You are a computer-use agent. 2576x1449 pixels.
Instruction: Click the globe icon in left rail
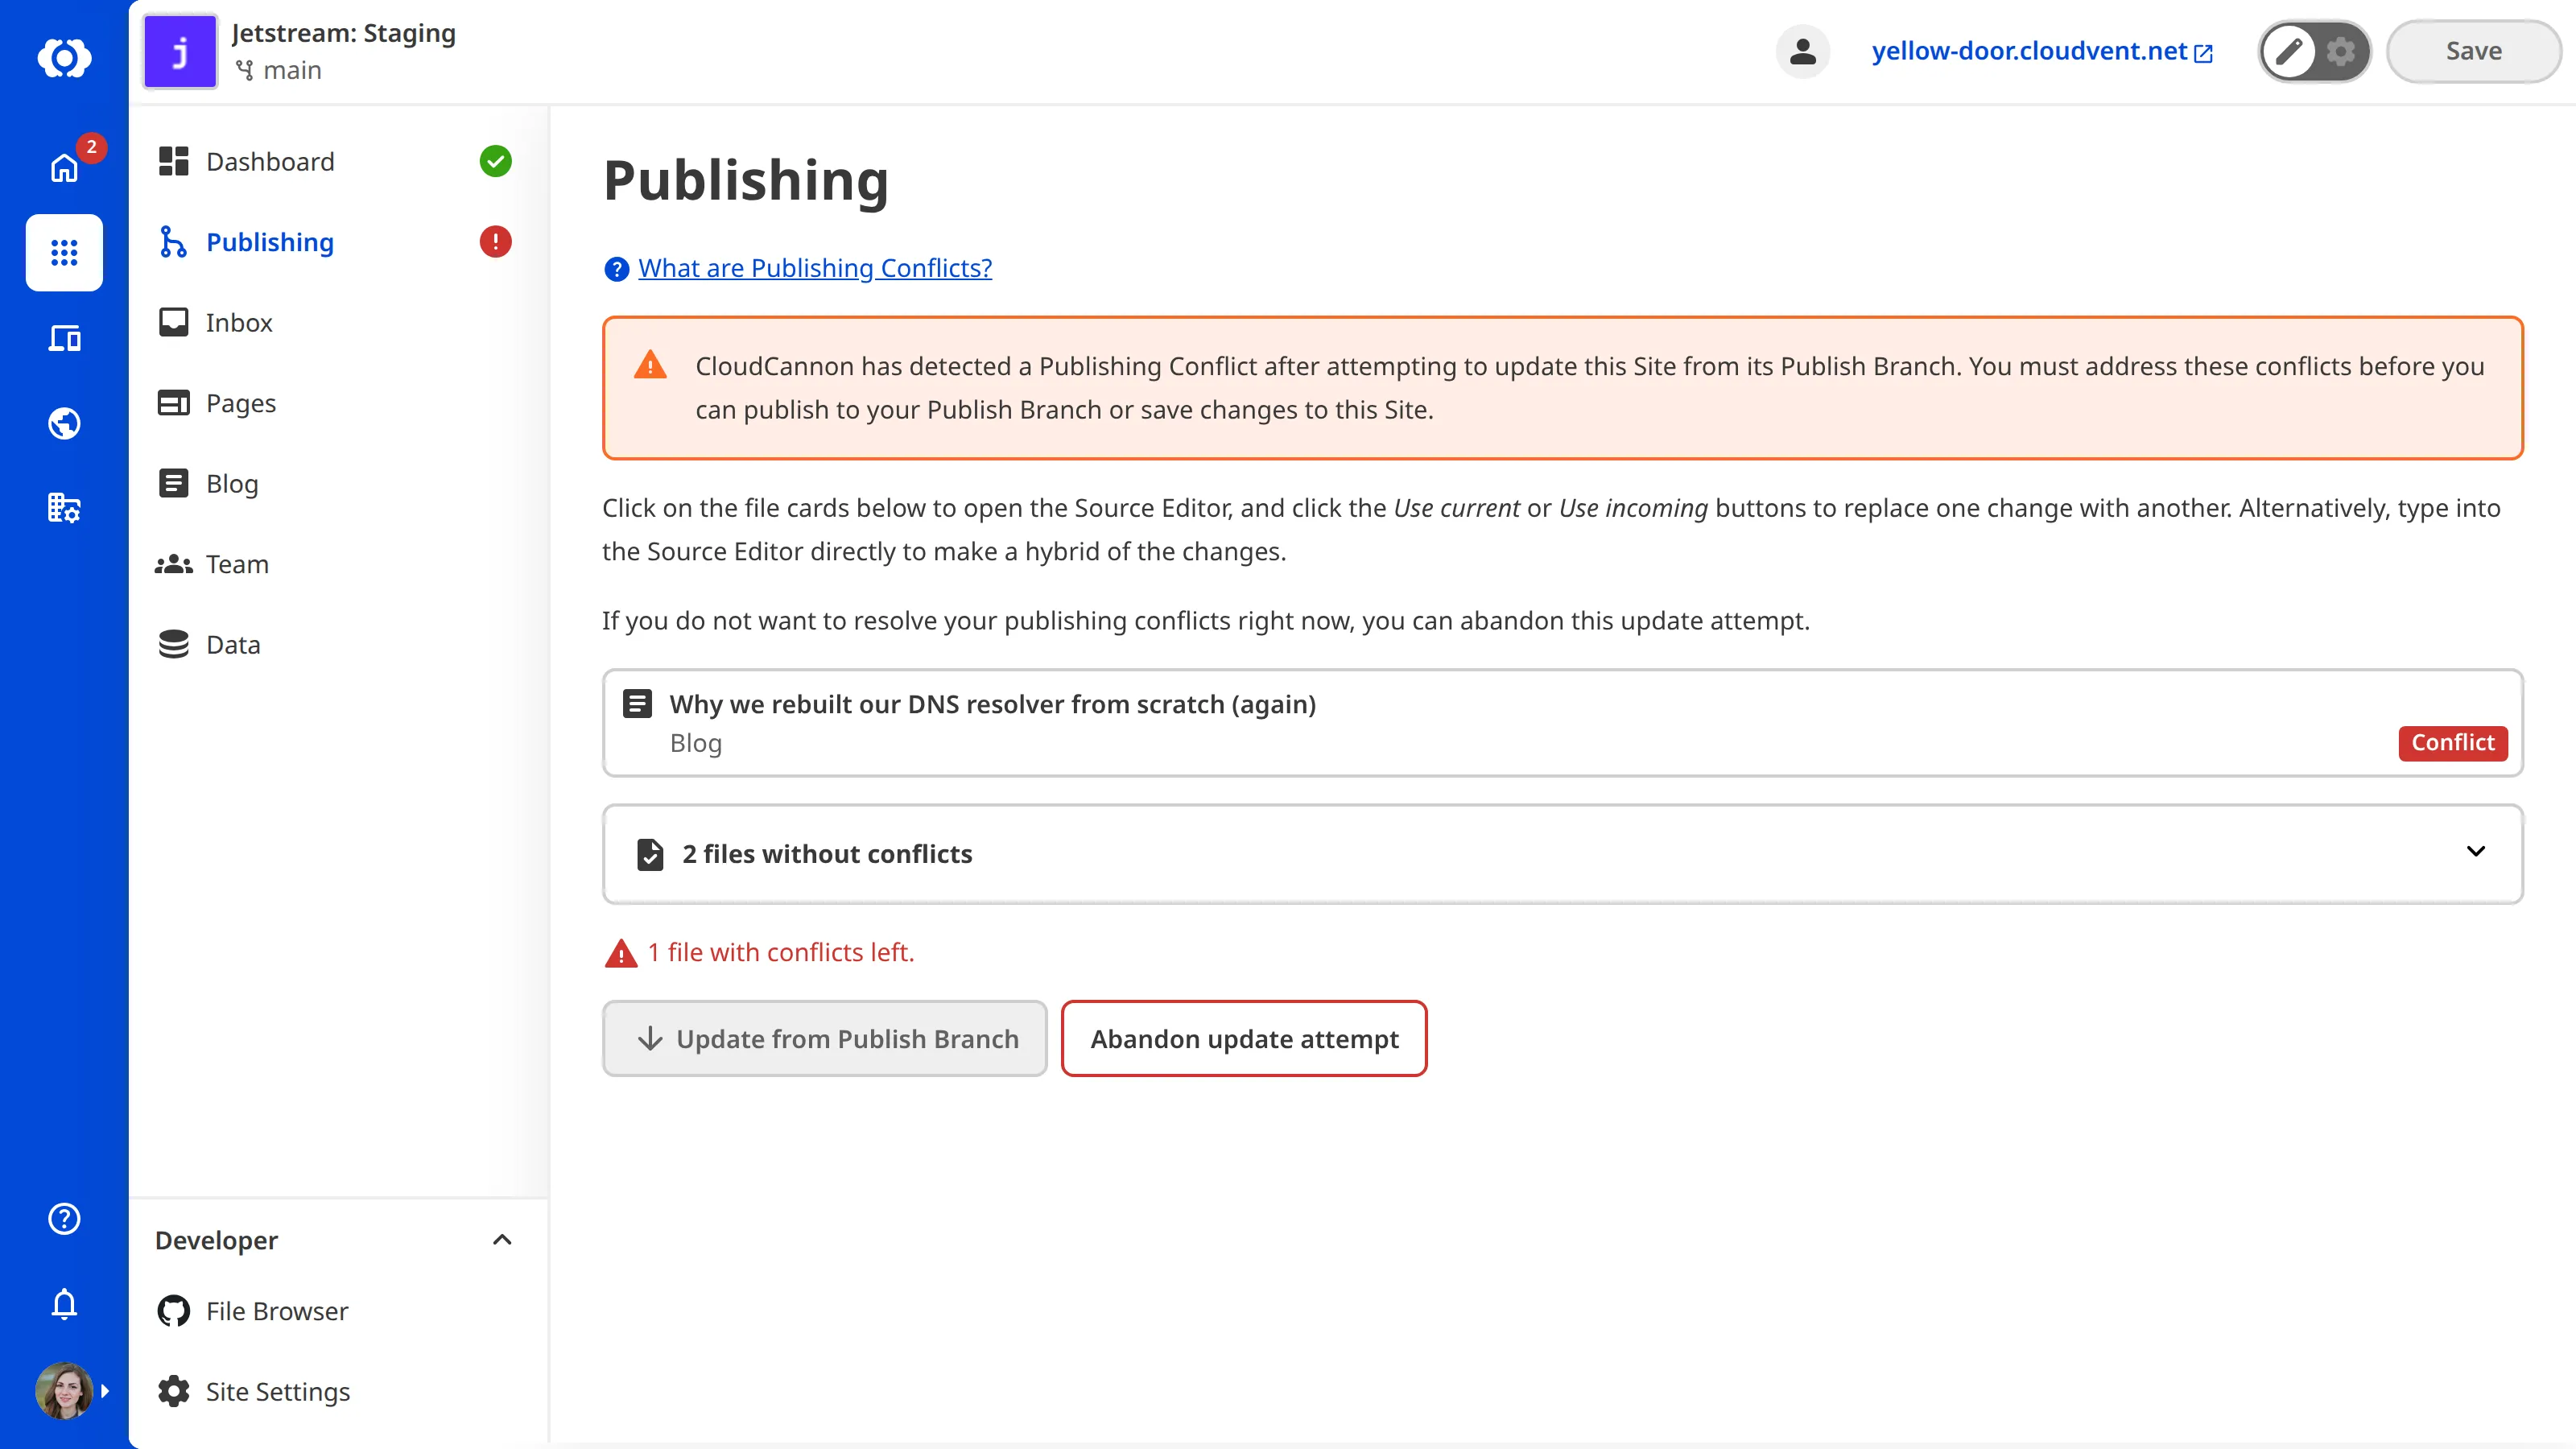tap(64, 423)
